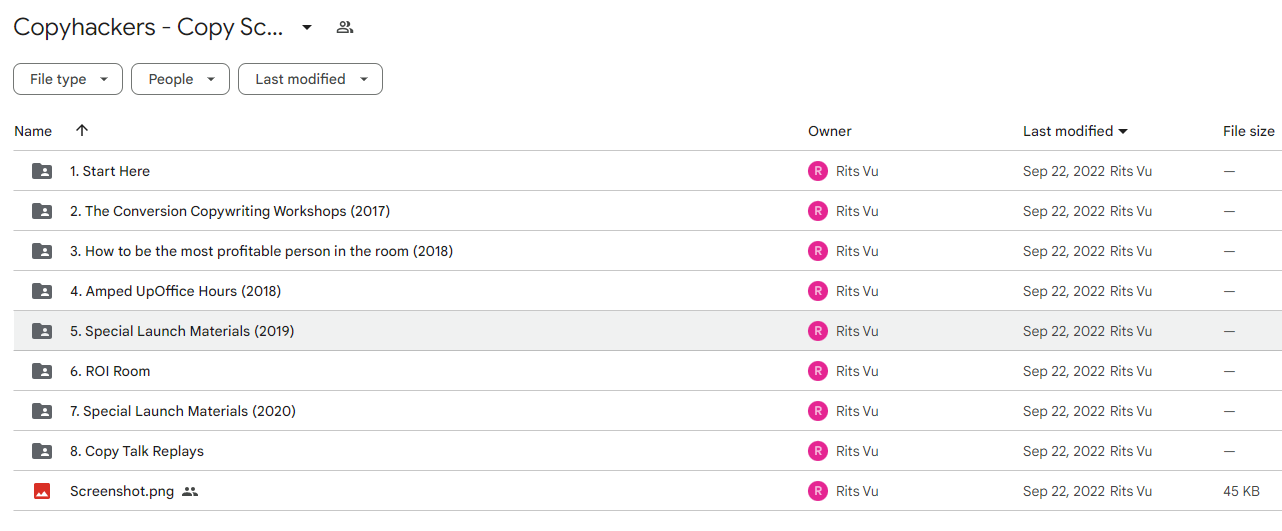Open 2. The Conversion Copywriting Workshops (2017) folder
This screenshot has height=531, width=1282.
pos(230,211)
